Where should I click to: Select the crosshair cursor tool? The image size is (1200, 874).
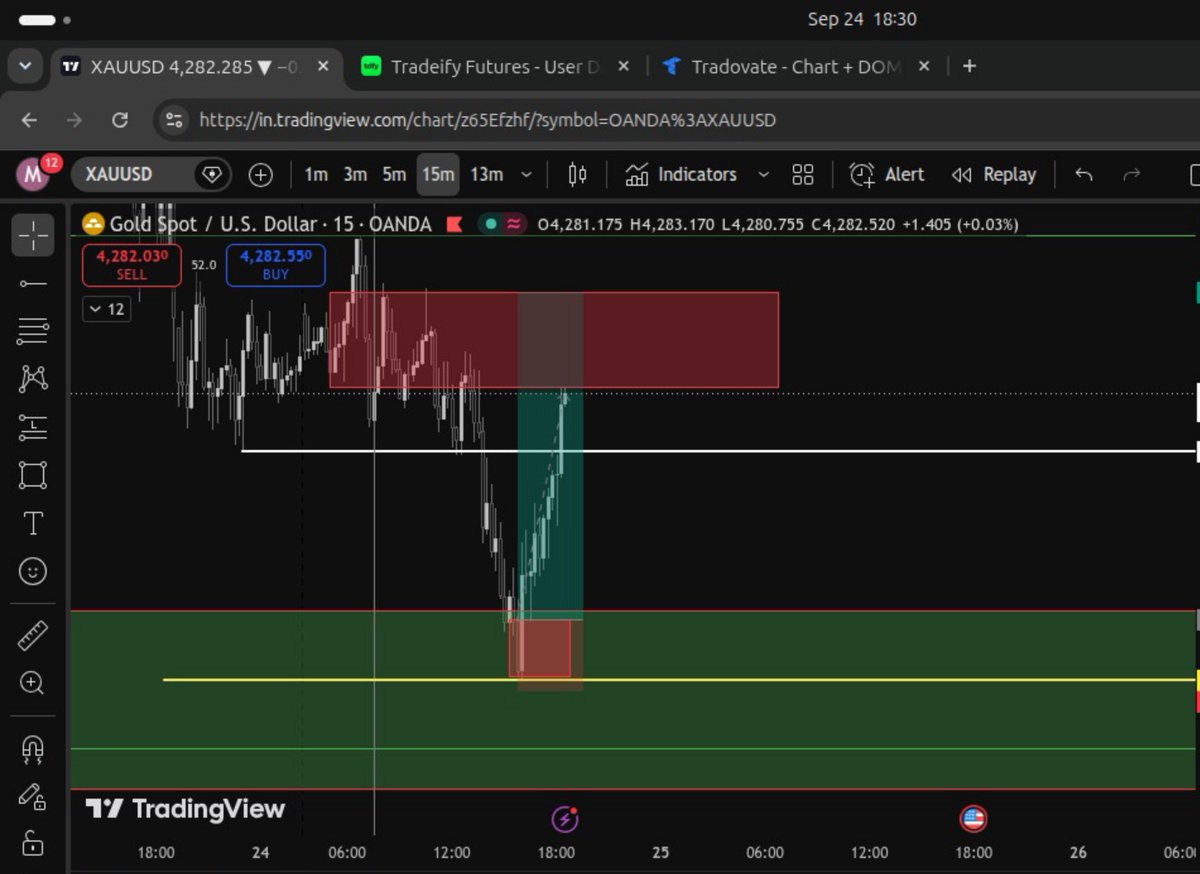click(x=33, y=235)
